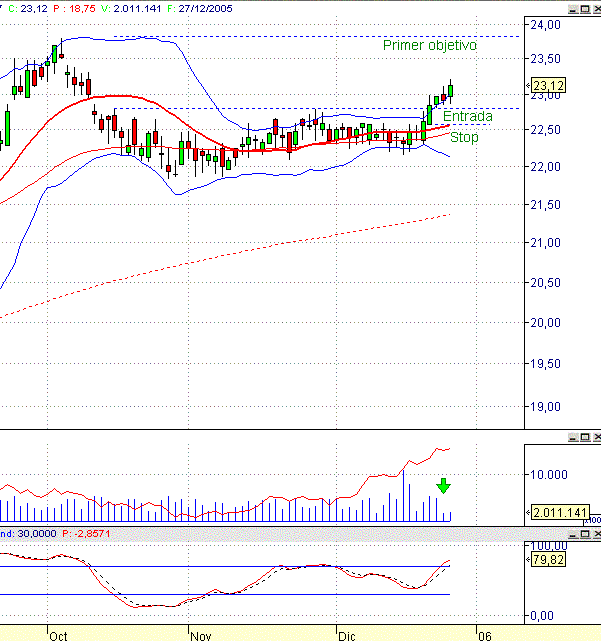Click the 'P : 18,75' value in header
Image resolution: width=601 pixels, height=641 pixels.
[74, 9]
